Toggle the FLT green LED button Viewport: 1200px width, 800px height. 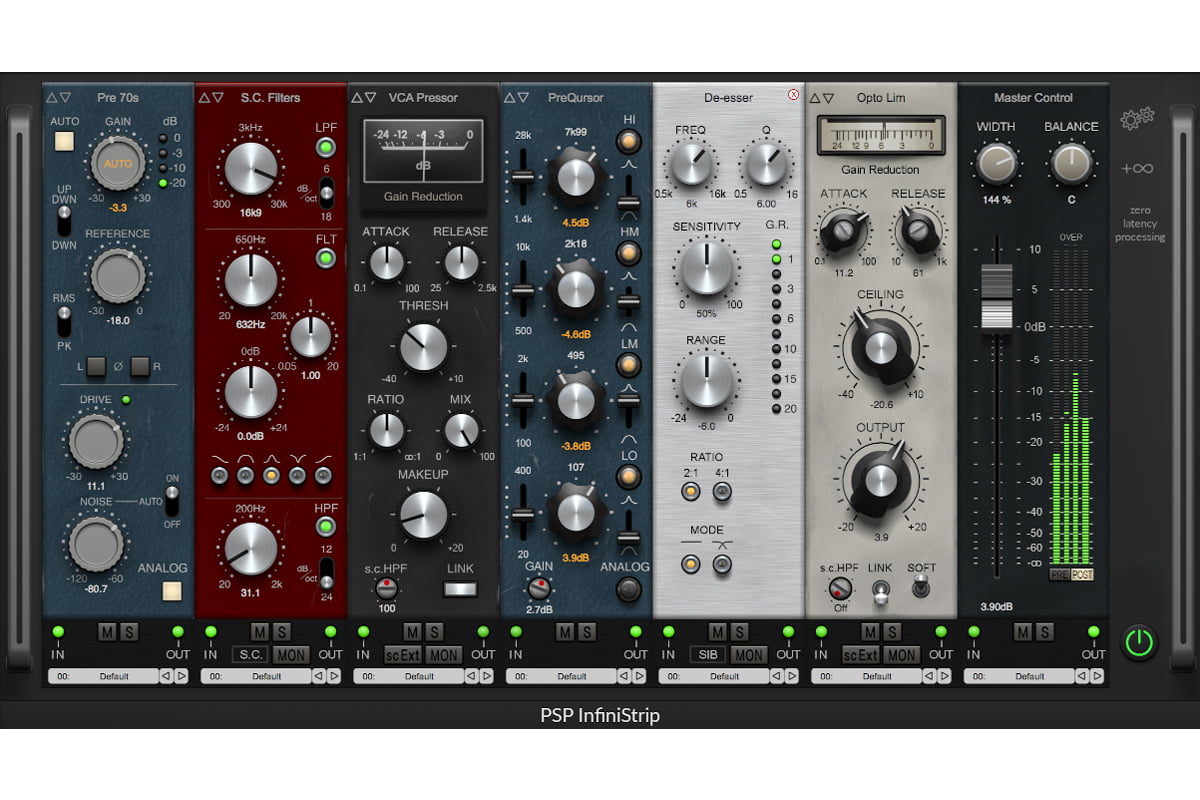click(x=326, y=258)
